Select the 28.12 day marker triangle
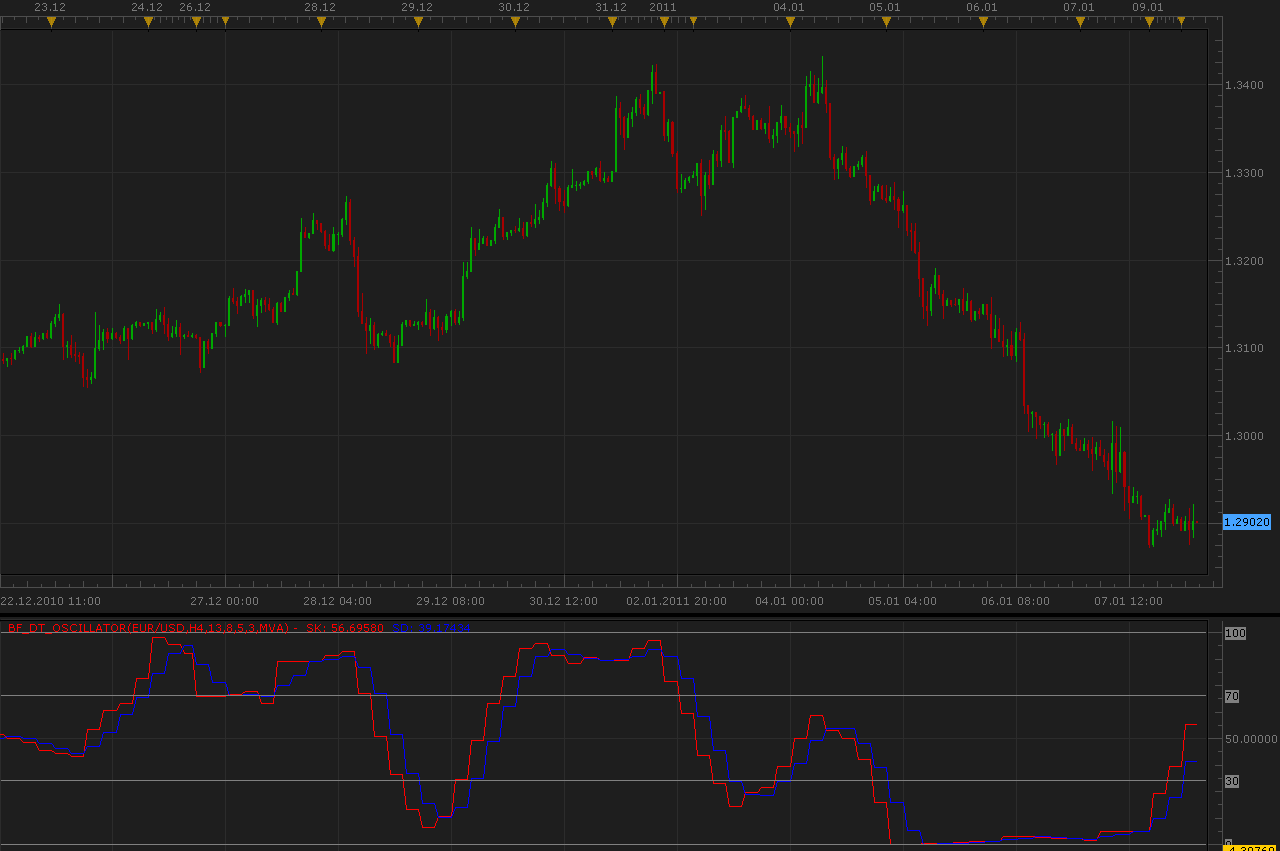 (x=320, y=21)
